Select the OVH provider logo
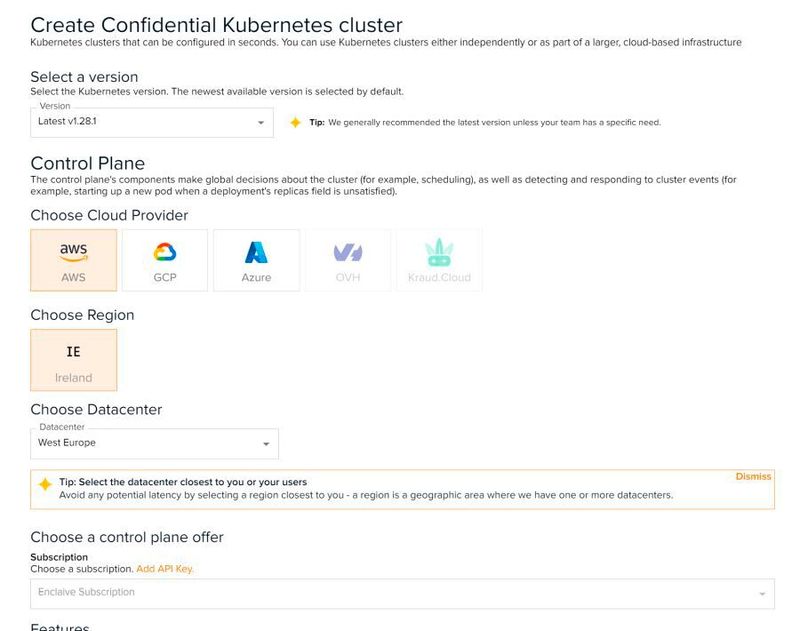Screen dimensions: 800x631 [x=348, y=253]
